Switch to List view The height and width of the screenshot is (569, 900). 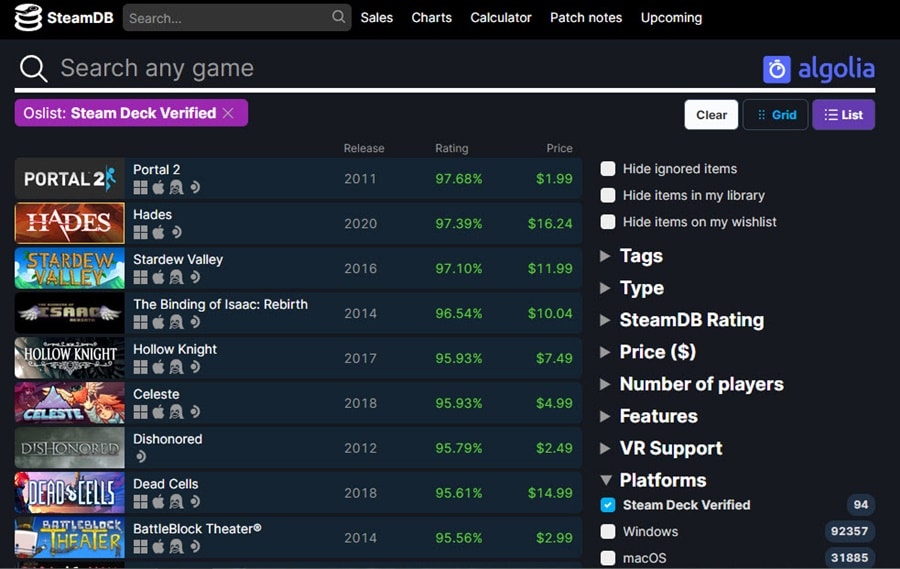(x=843, y=115)
